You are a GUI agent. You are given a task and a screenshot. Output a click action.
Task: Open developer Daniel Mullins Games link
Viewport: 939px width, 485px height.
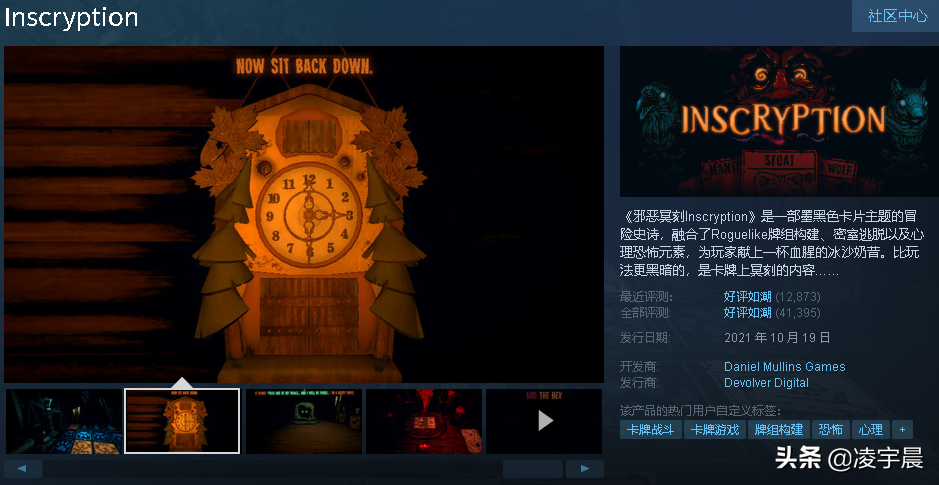(784, 366)
